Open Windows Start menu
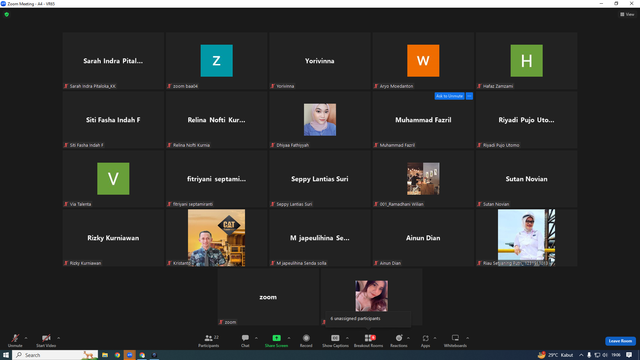The width and height of the screenshot is (640, 360). [6, 355]
